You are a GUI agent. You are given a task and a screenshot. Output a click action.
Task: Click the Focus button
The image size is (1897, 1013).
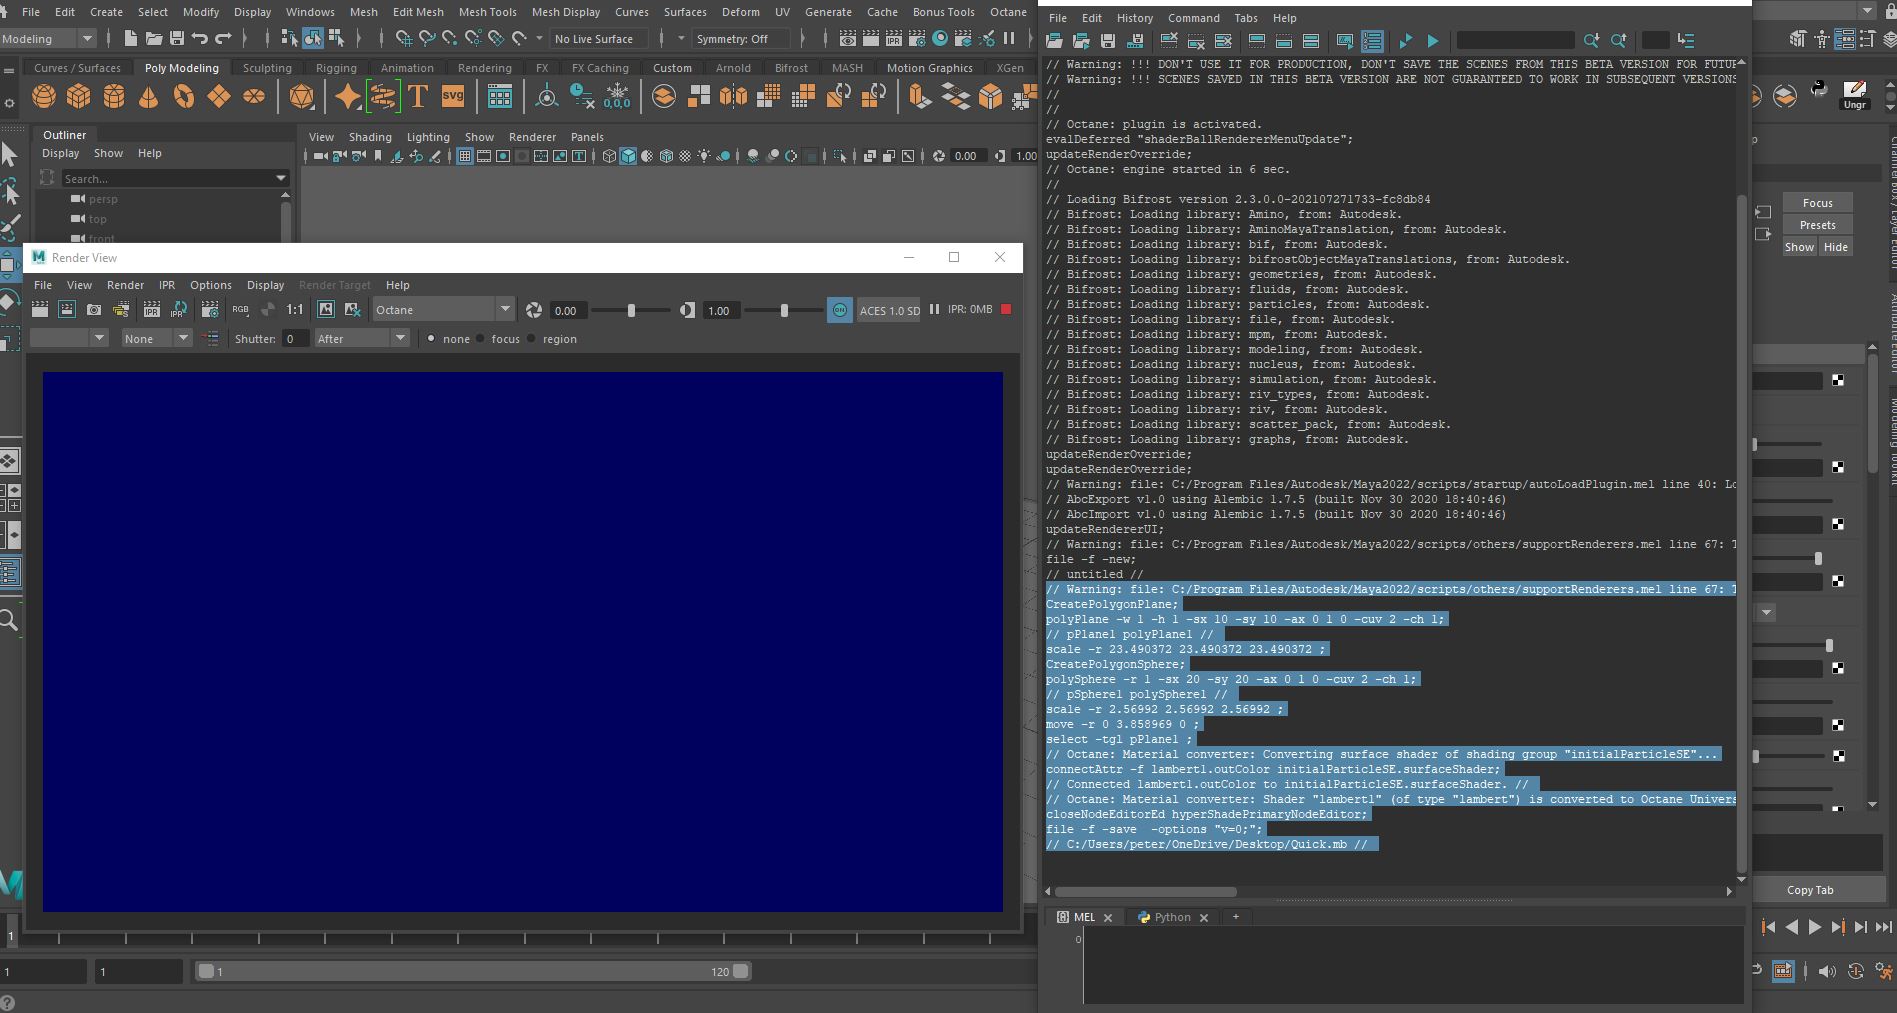coord(1817,203)
